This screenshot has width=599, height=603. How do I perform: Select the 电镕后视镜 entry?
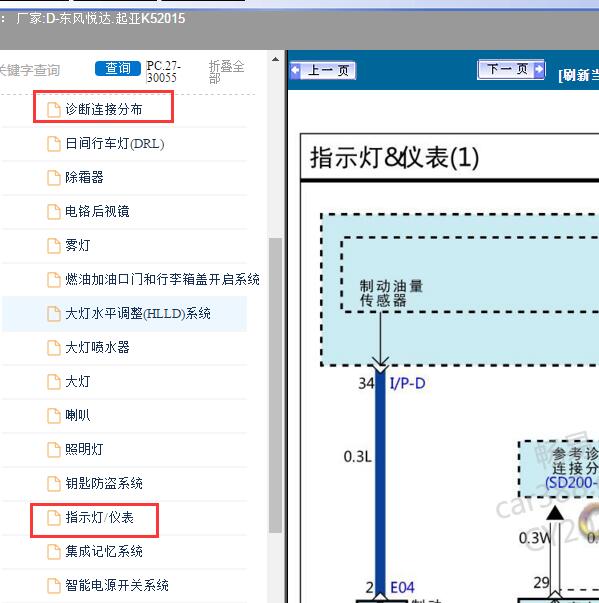97,212
